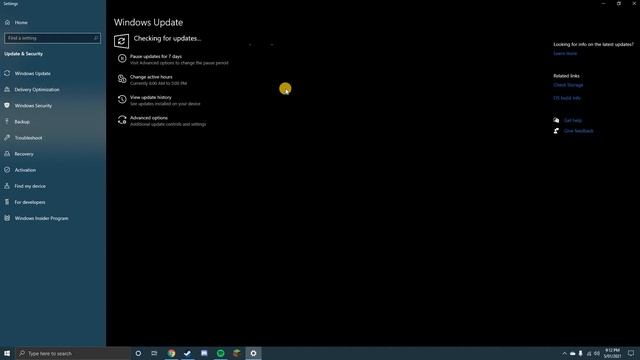The image size is (640, 360).
Task: Click Pause updates for 7 days
Action: pyautogui.click(x=156, y=56)
